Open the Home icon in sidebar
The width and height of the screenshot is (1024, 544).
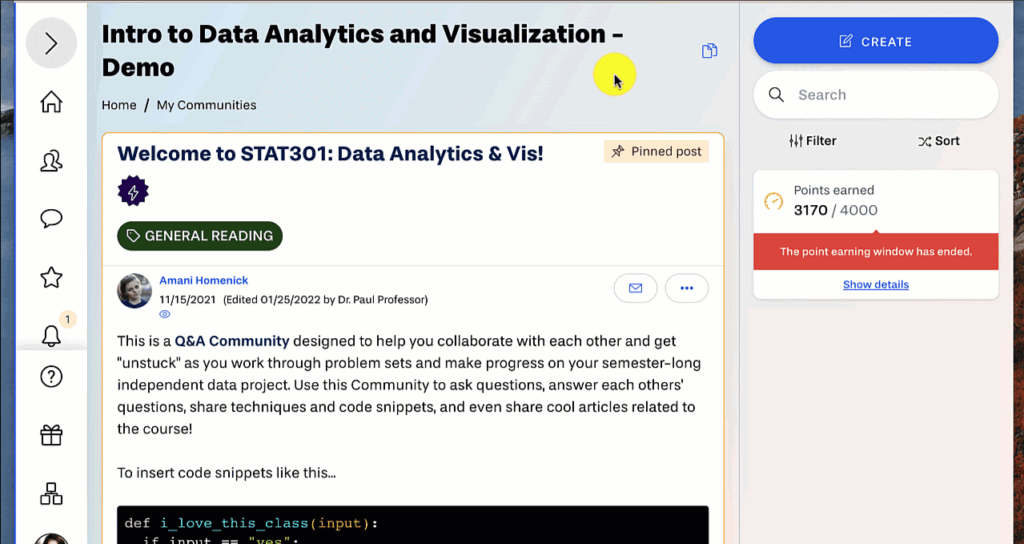pyautogui.click(x=51, y=102)
